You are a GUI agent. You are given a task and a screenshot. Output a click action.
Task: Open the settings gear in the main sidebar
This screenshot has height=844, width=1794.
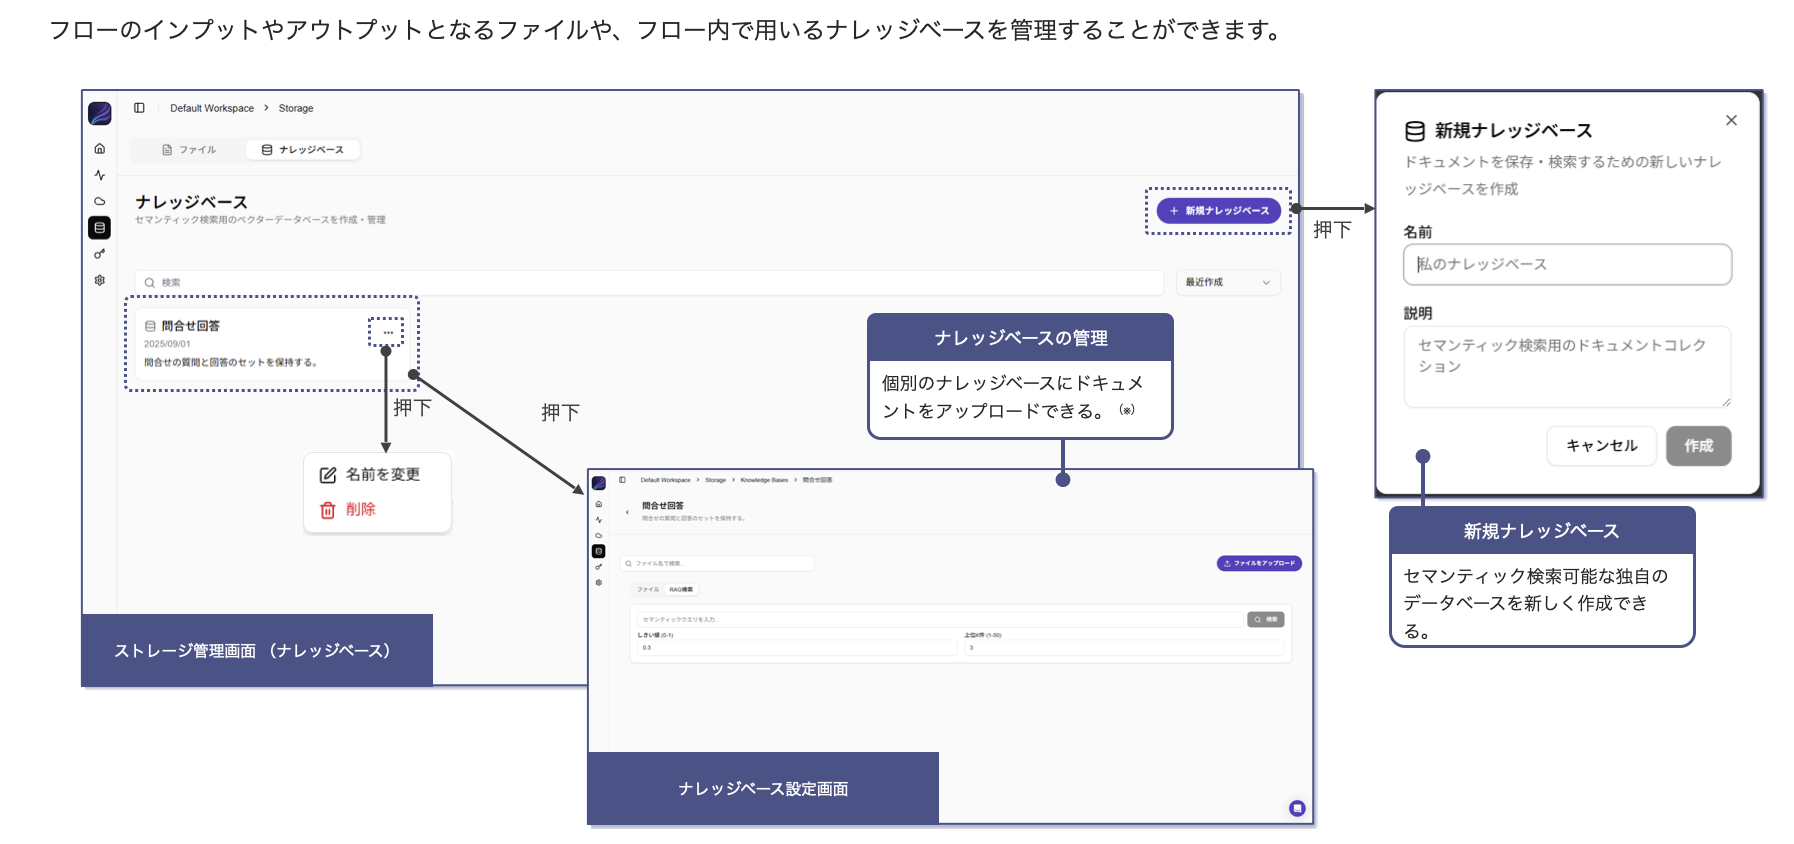tap(100, 280)
